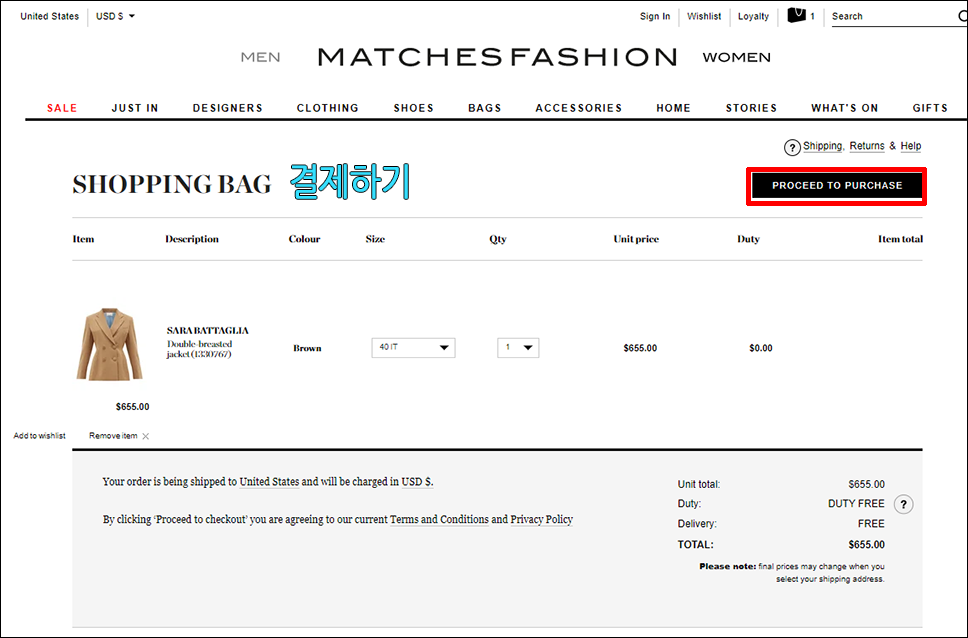Open the SALE menu
This screenshot has height=638, width=968.
(x=62, y=108)
